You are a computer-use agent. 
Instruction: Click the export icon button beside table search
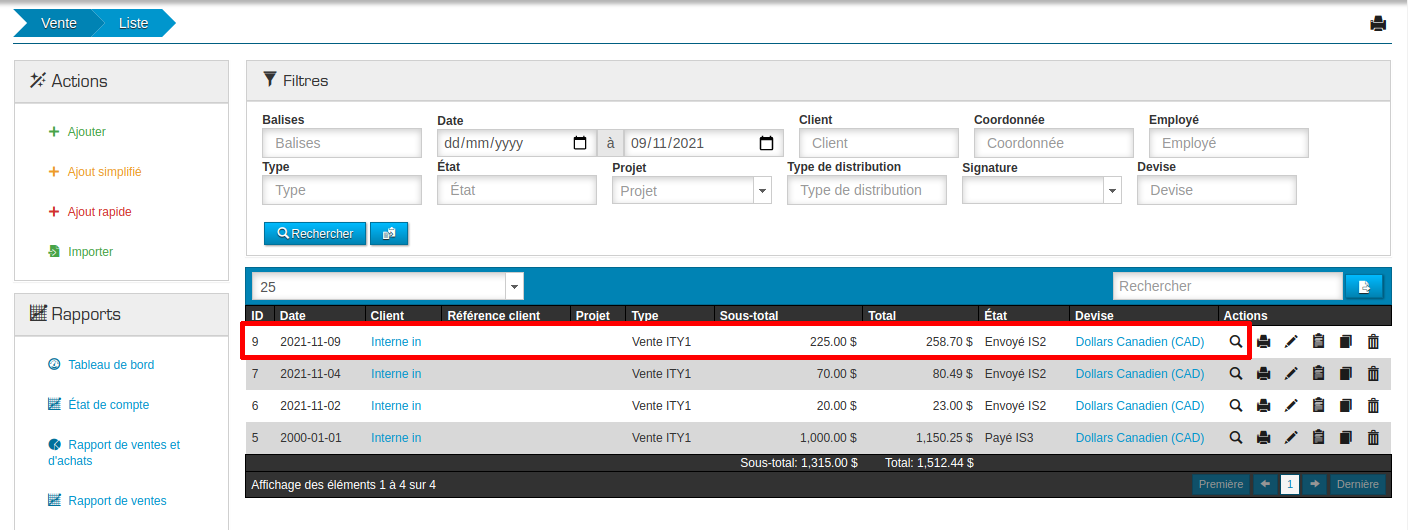(x=1363, y=286)
